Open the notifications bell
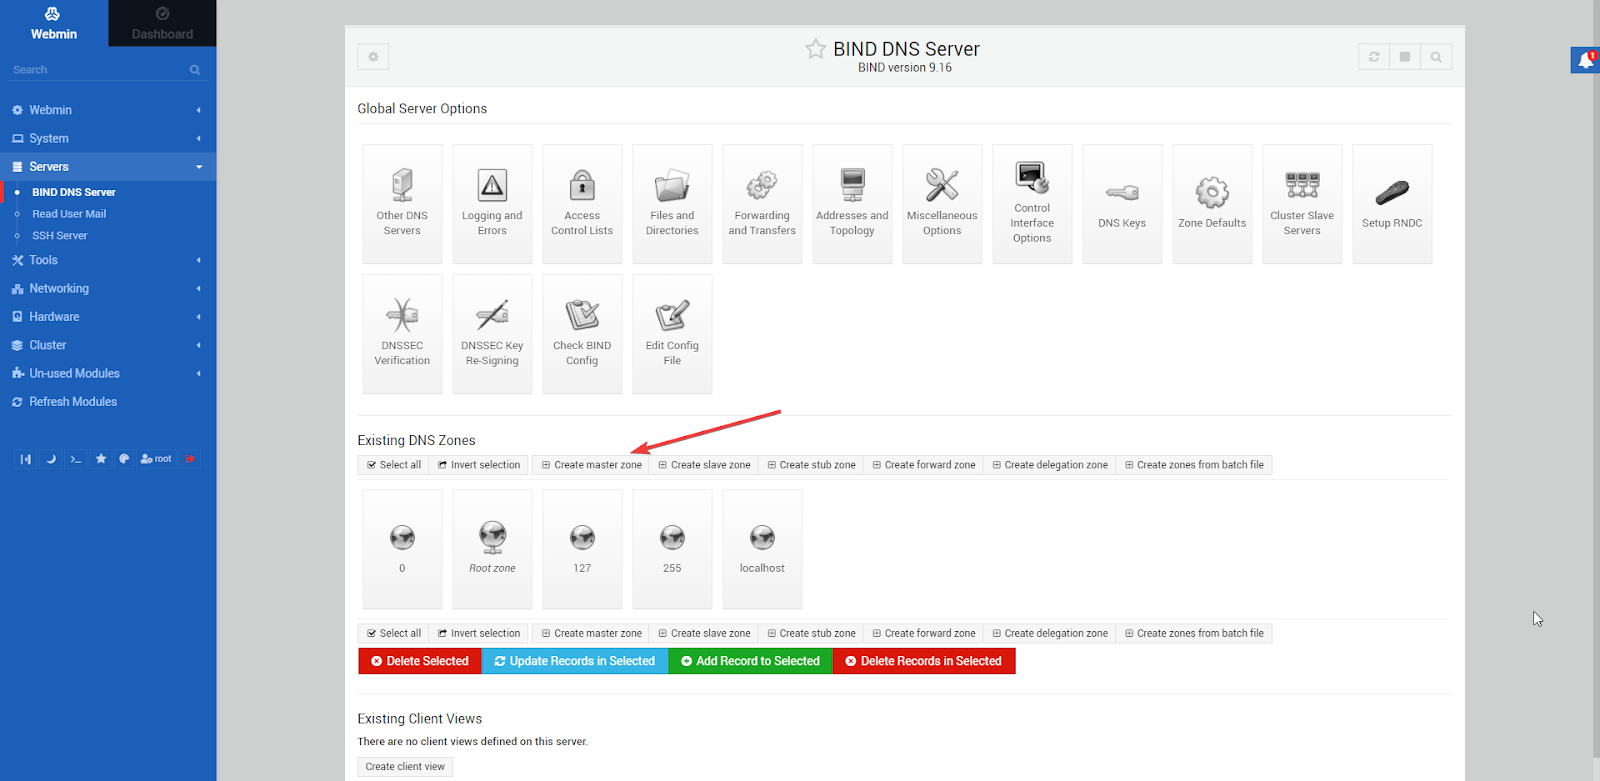 tap(1585, 61)
